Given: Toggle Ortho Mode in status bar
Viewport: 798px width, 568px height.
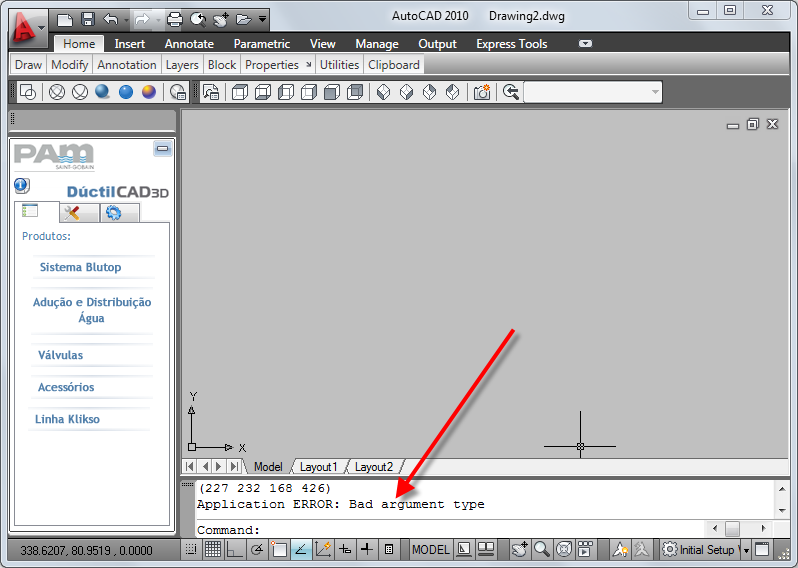Looking at the screenshot, I should pos(235,549).
